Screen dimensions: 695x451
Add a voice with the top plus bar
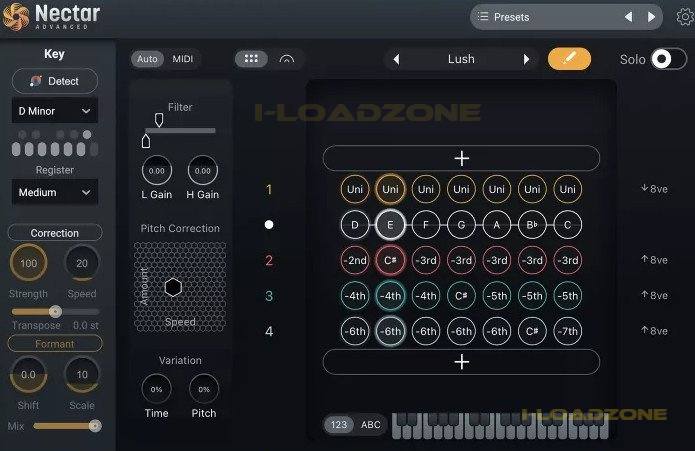click(x=461, y=158)
